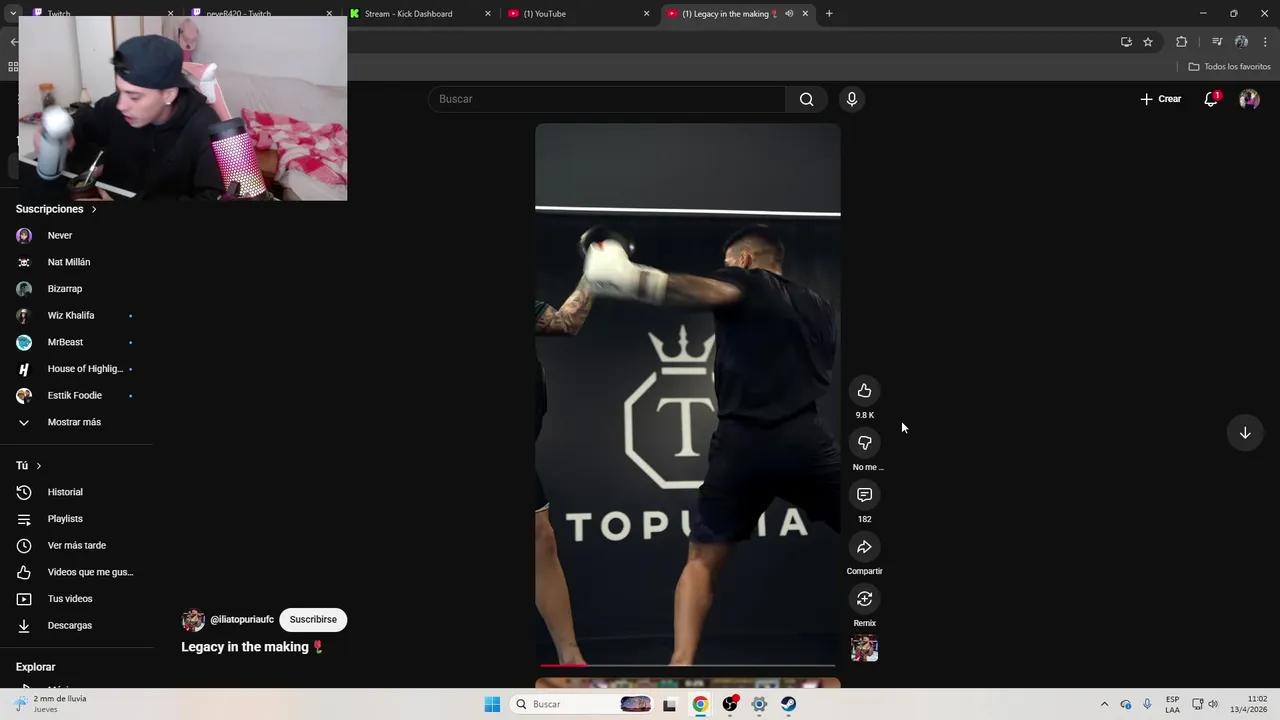Viewport: 1280px width, 720px height.
Task: Open Chrome from the taskbar
Action: point(700,704)
